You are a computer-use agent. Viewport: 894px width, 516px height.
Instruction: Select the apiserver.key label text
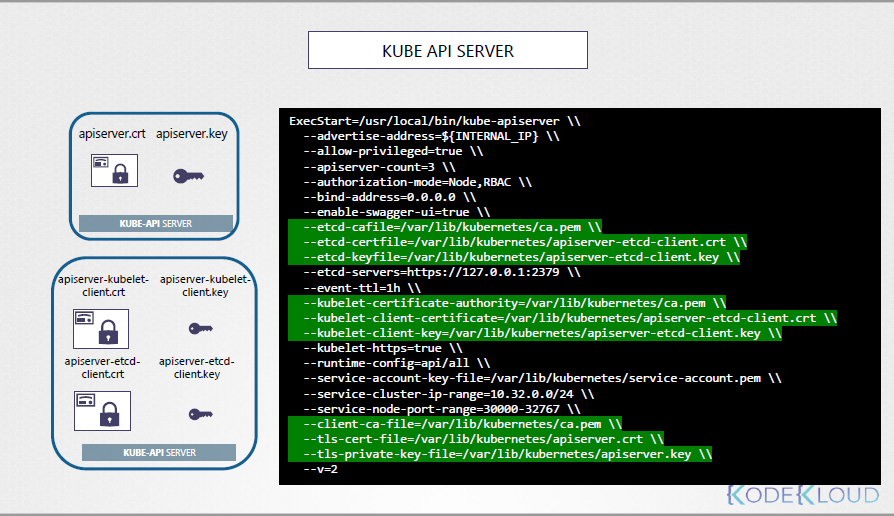pyautogui.click(x=192, y=134)
